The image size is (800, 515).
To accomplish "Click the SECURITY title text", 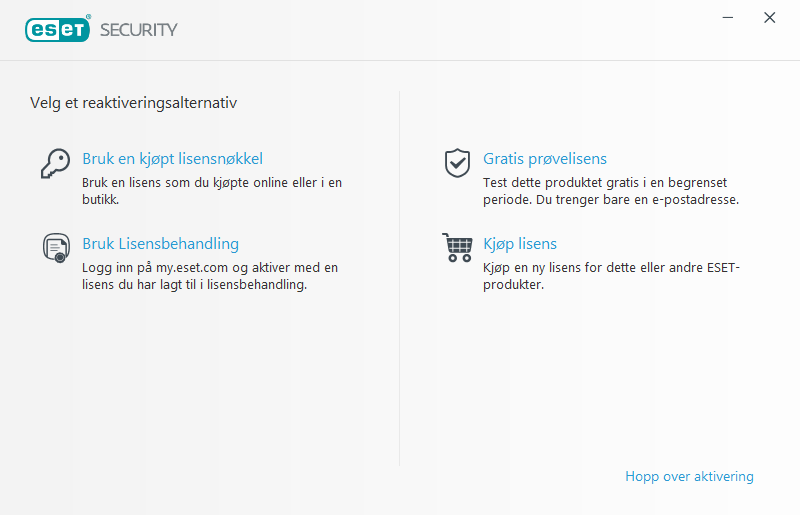I will tap(139, 30).
